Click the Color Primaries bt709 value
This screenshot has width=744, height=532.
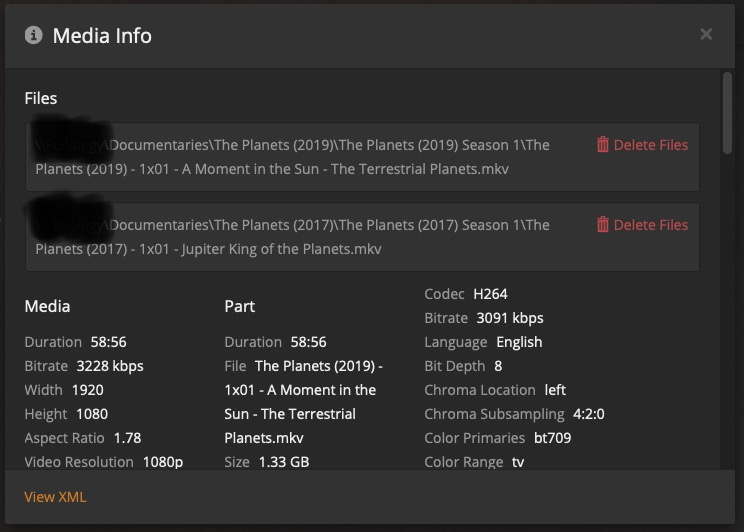coord(553,438)
